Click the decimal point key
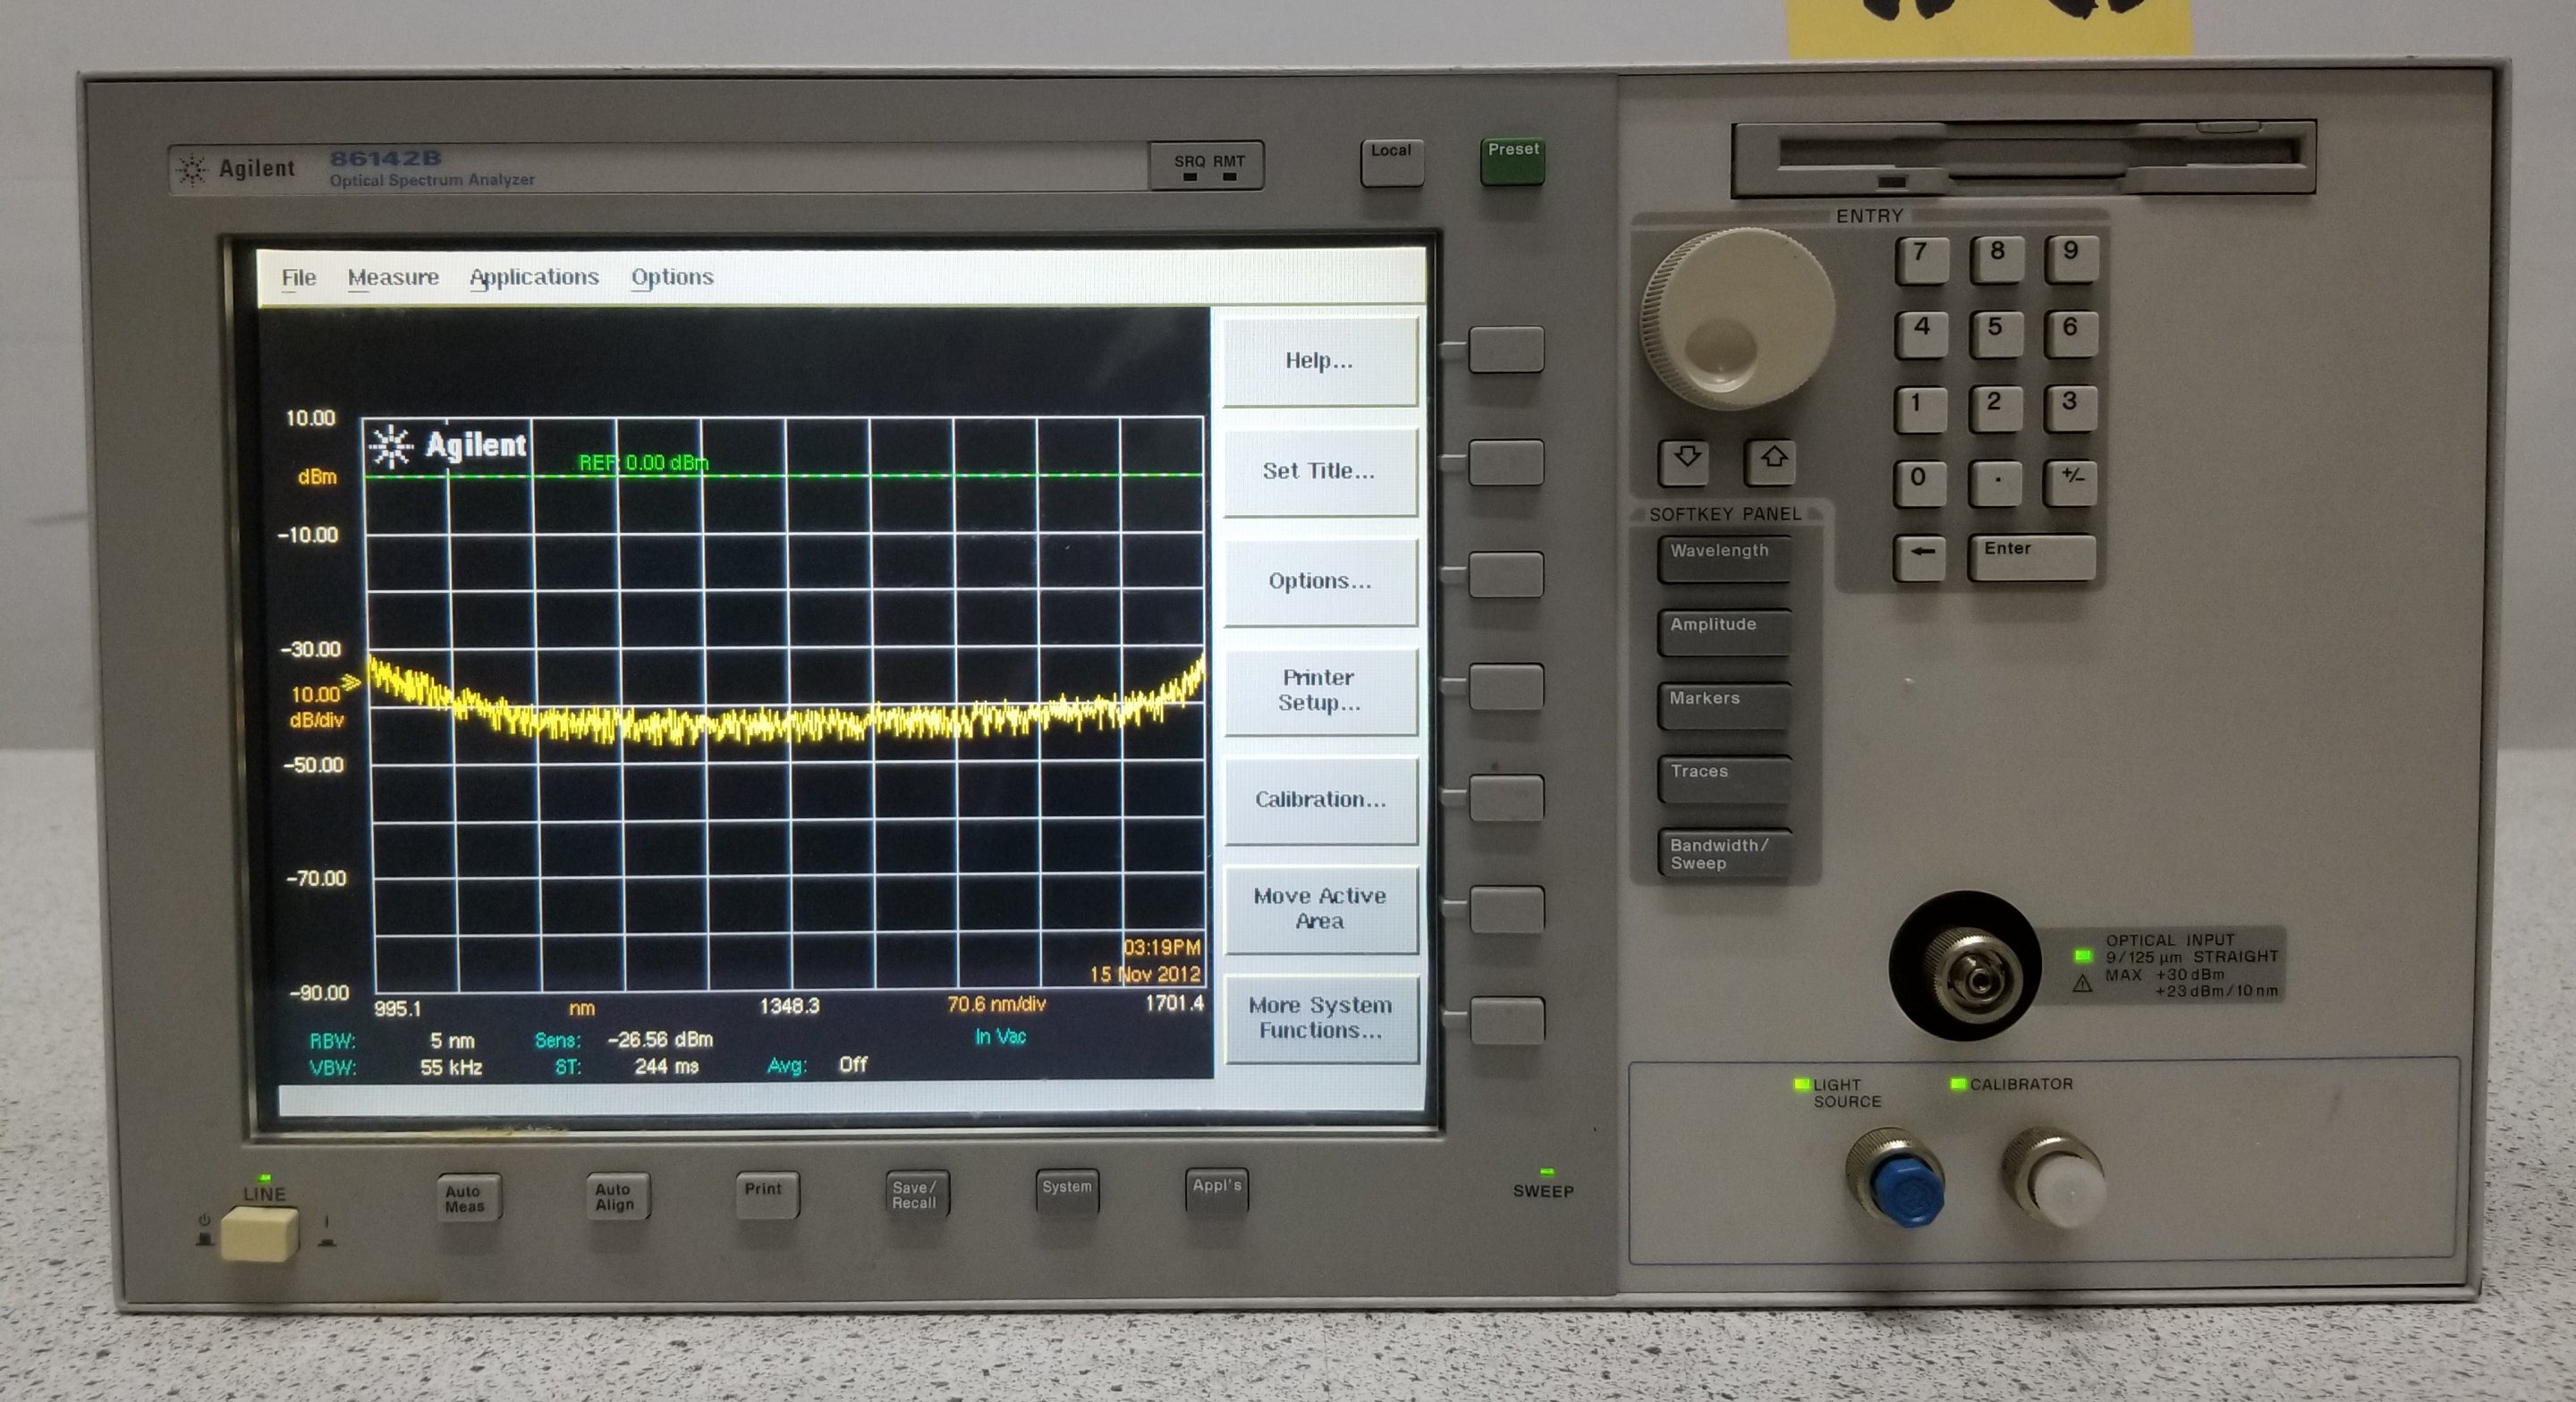 click(x=1995, y=484)
